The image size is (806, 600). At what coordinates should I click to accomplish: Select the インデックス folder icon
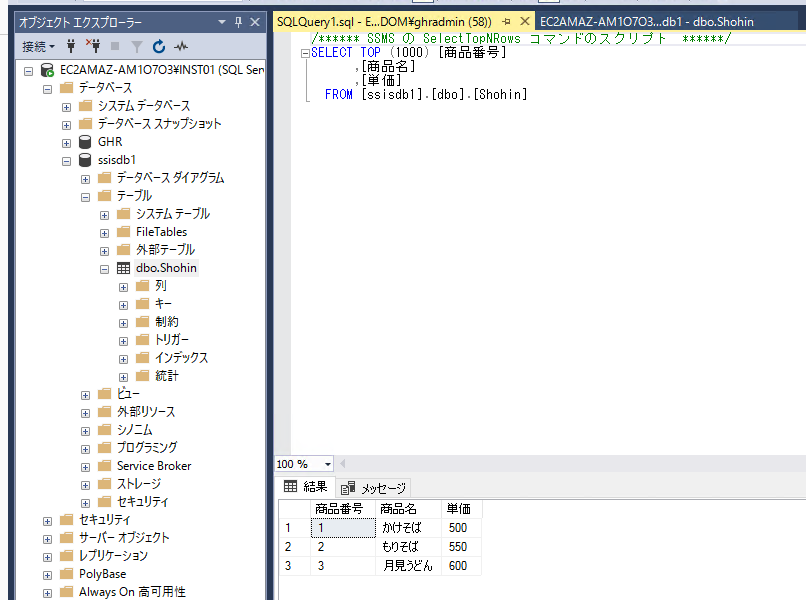[142, 358]
